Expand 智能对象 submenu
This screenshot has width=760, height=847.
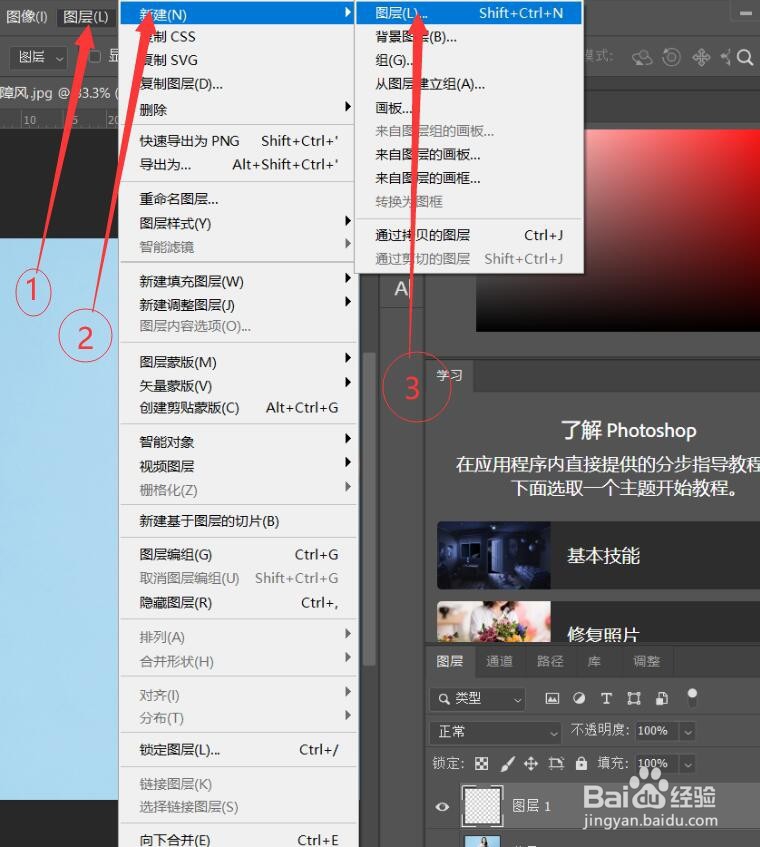click(x=237, y=441)
